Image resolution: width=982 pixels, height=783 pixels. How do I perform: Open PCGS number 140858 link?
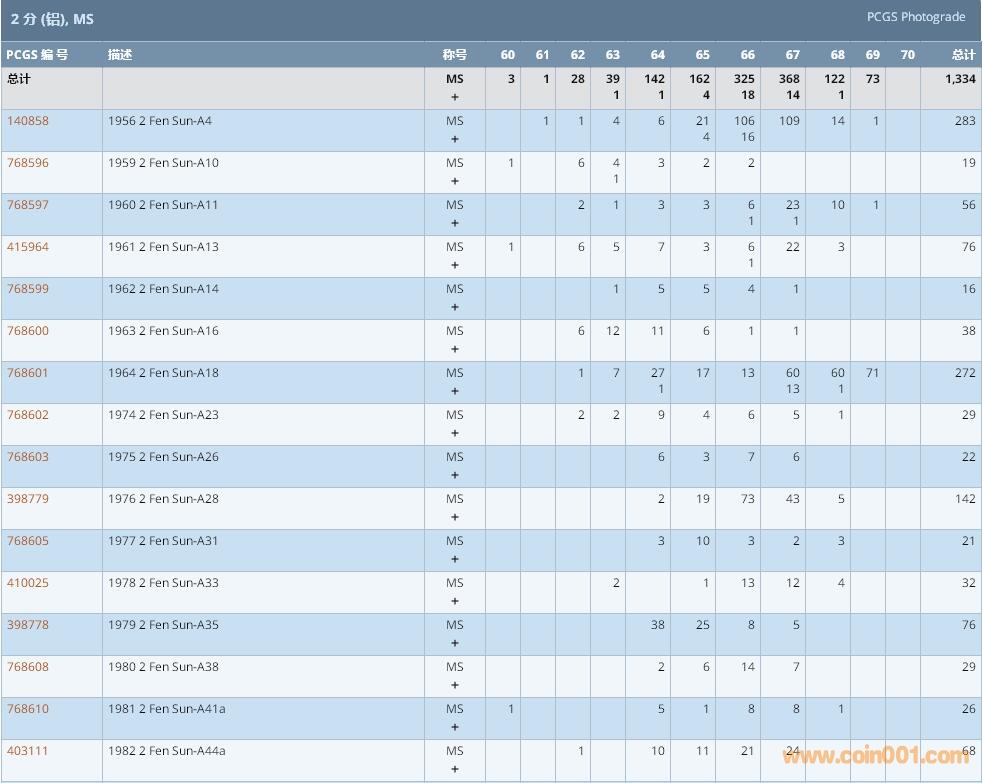(x=28, y=121)
